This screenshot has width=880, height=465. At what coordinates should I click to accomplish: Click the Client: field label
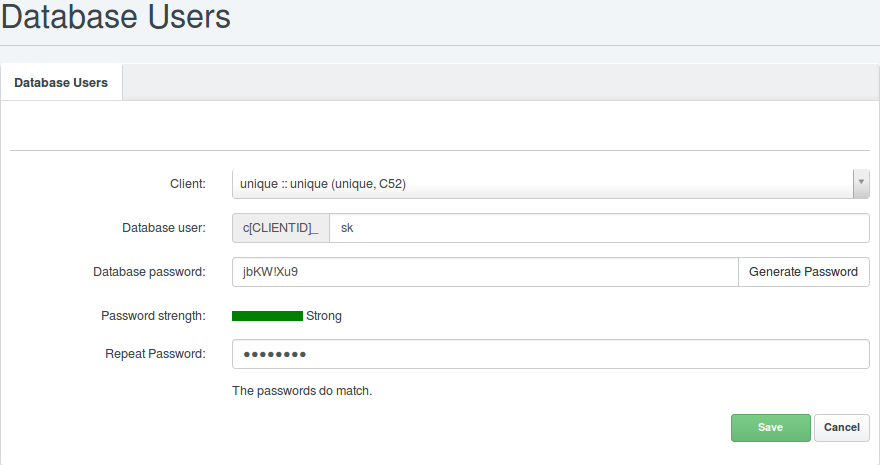pos(188,184)
